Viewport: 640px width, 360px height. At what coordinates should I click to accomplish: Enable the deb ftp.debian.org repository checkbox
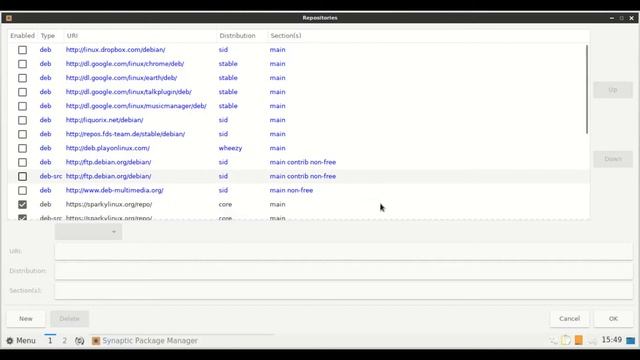pyautogui.click(x=22, y=162)
